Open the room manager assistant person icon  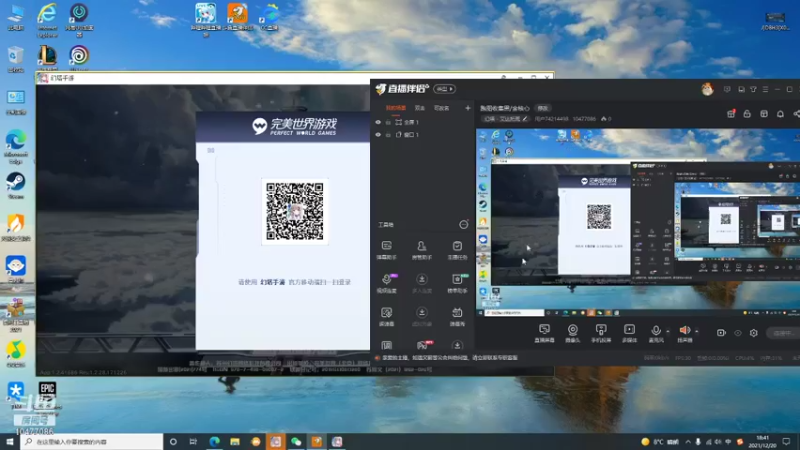(x=421, y=250)
